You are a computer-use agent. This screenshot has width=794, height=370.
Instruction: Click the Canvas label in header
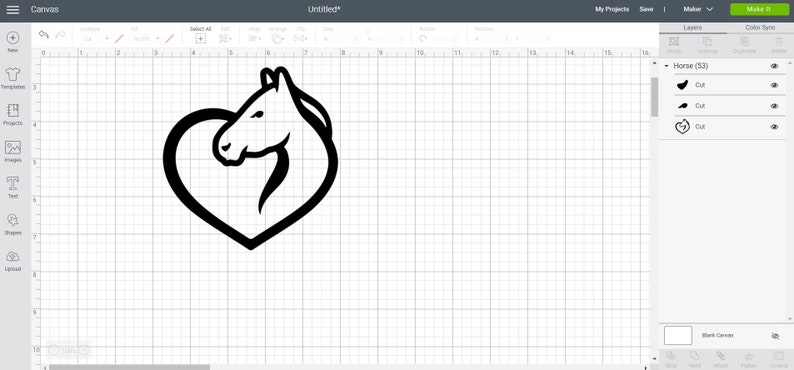(x=45, y=10)
